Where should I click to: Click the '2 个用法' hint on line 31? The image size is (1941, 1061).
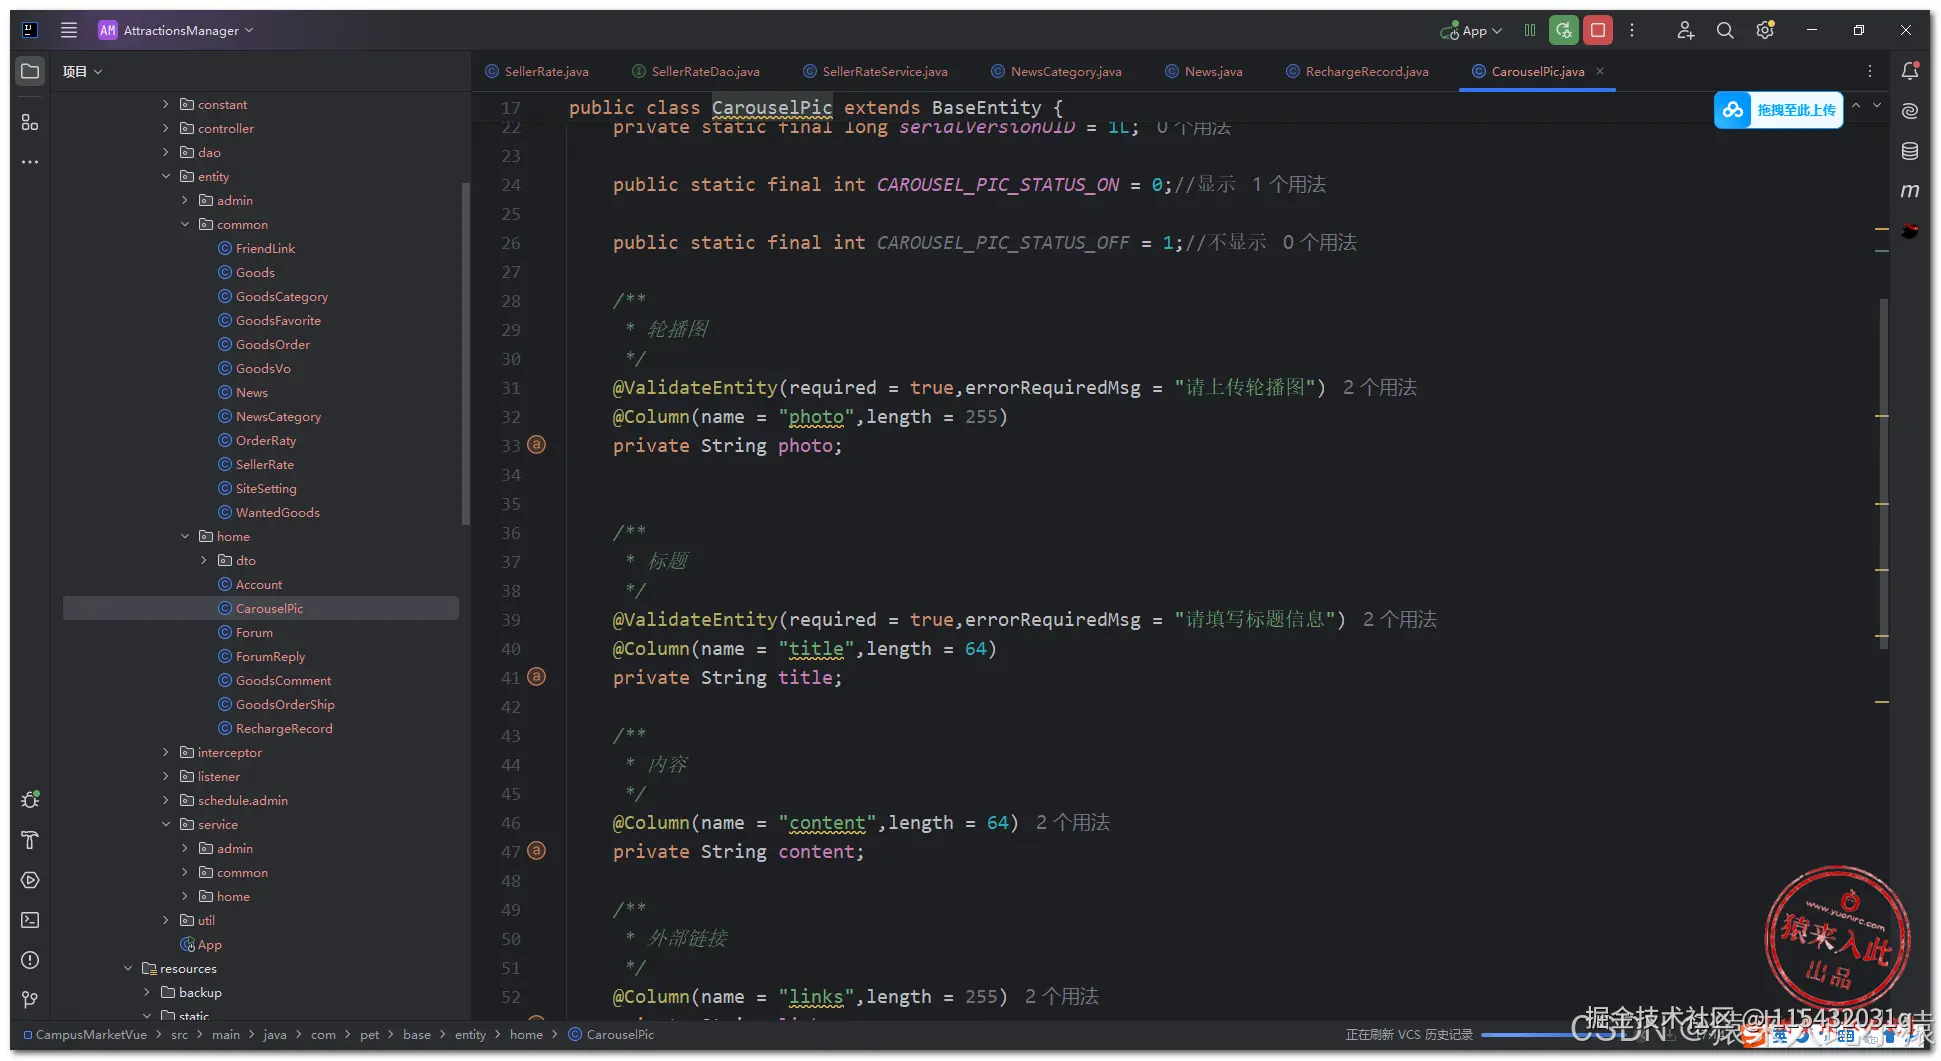tap(1380, 387)
